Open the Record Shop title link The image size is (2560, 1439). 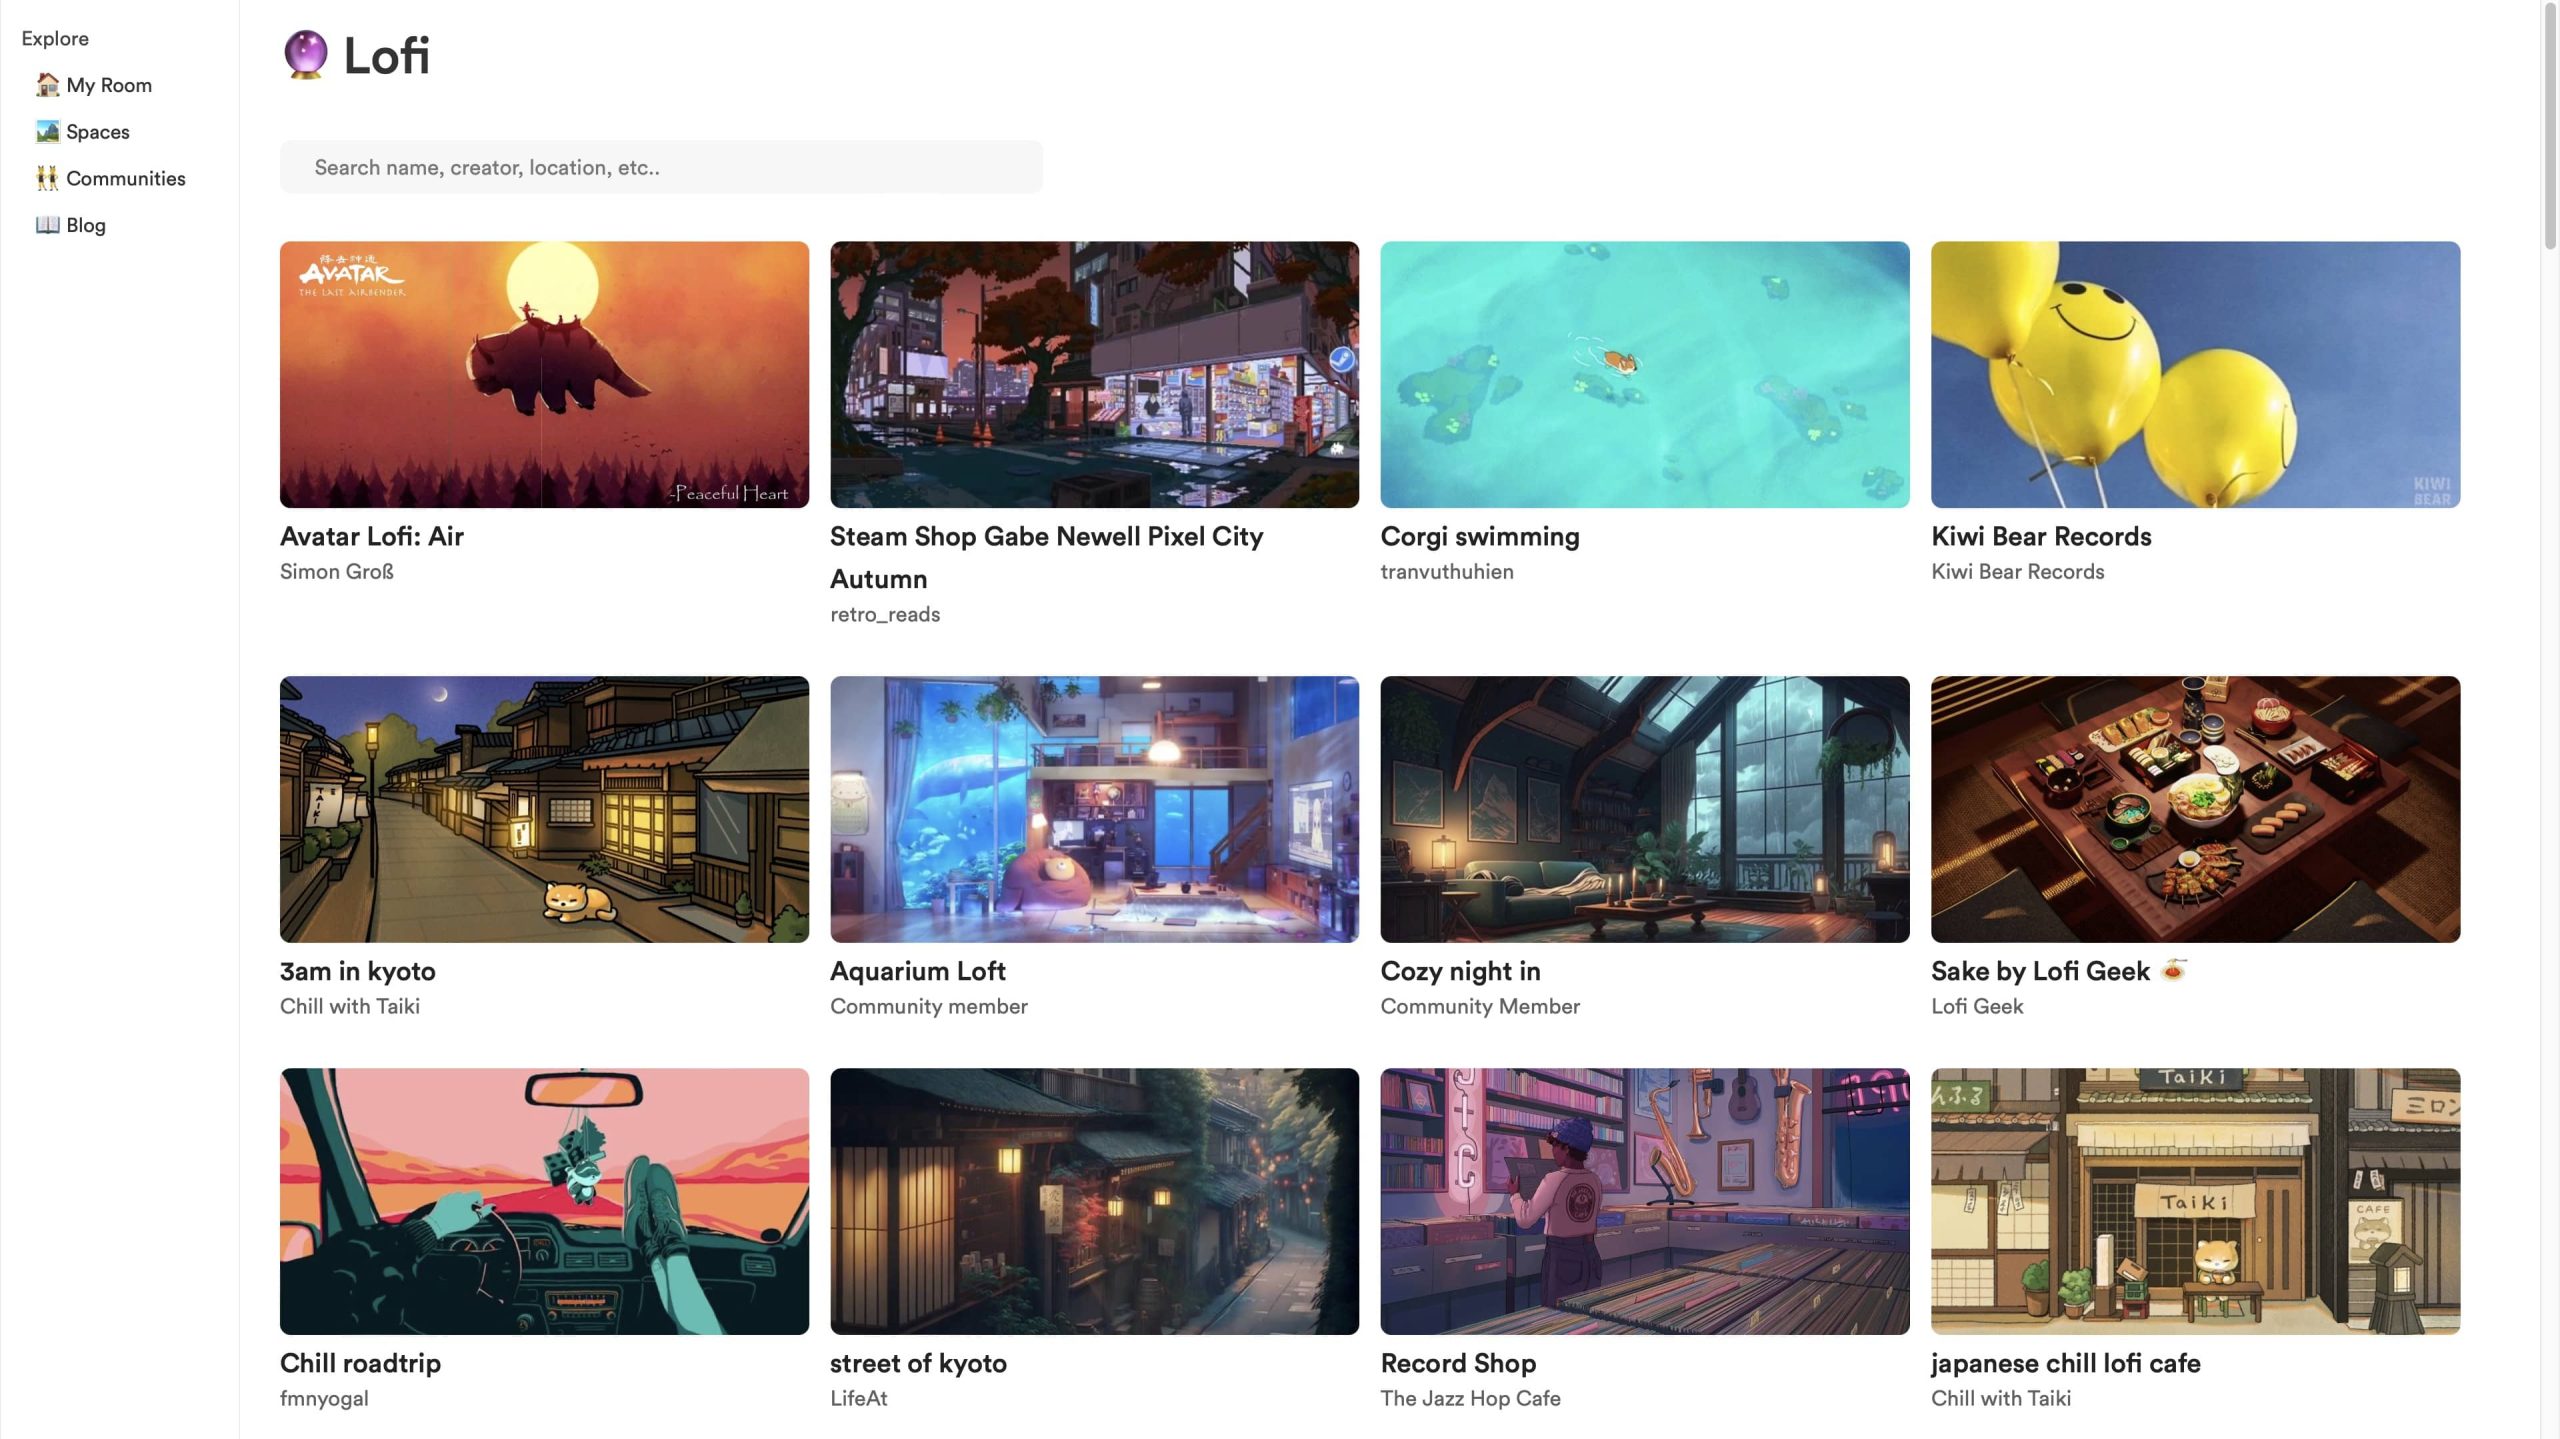click(1457, 1363)
